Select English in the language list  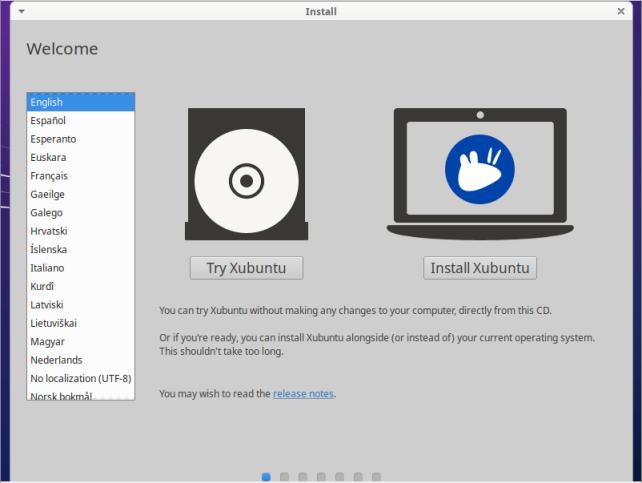pyautogui.click(x=81, y=102)
